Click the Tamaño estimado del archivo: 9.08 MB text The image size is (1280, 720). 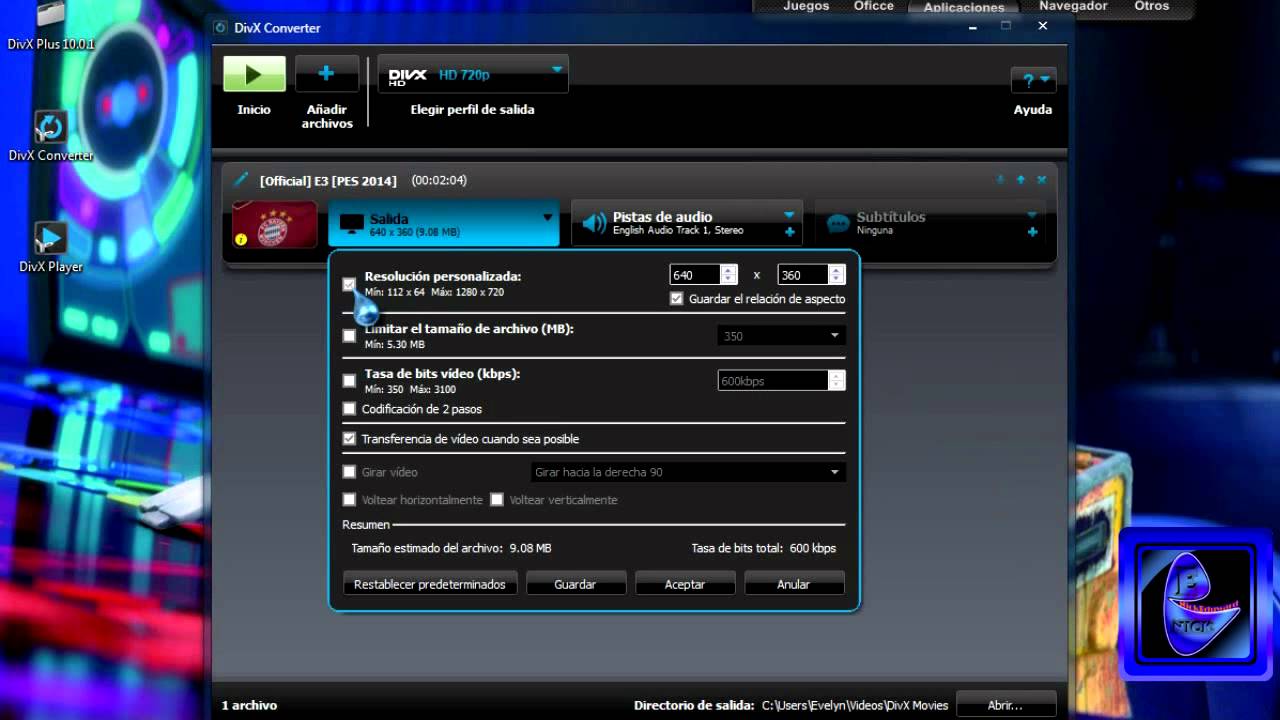point(451,548)
